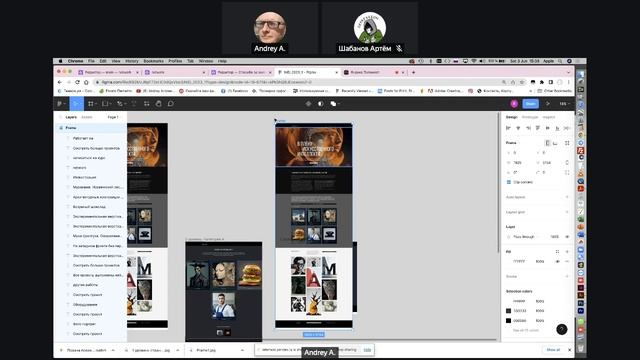640x360 pixels.
Task: Switch frame to portrait orientation
Action: tap(547, 143)
